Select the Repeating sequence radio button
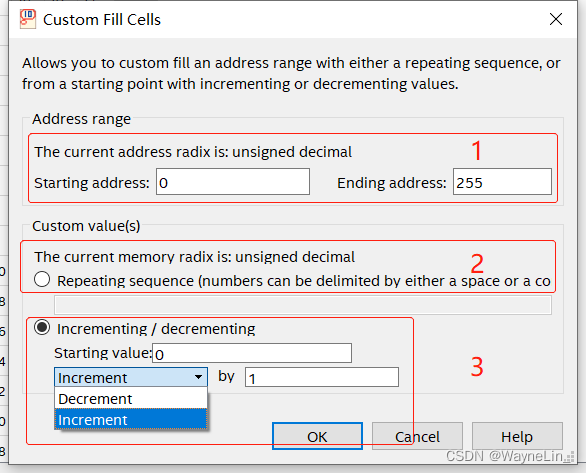586x473 pixels. point(42,279)
